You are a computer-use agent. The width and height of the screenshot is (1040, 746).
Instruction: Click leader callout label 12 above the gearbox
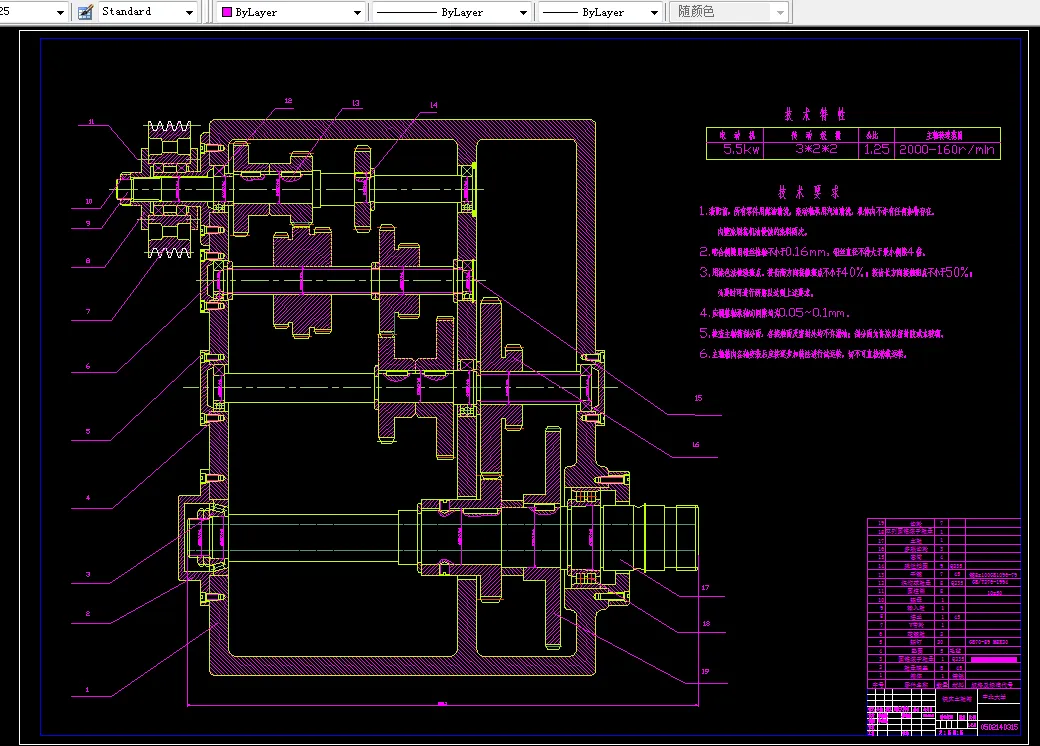(x=289, y=101)
